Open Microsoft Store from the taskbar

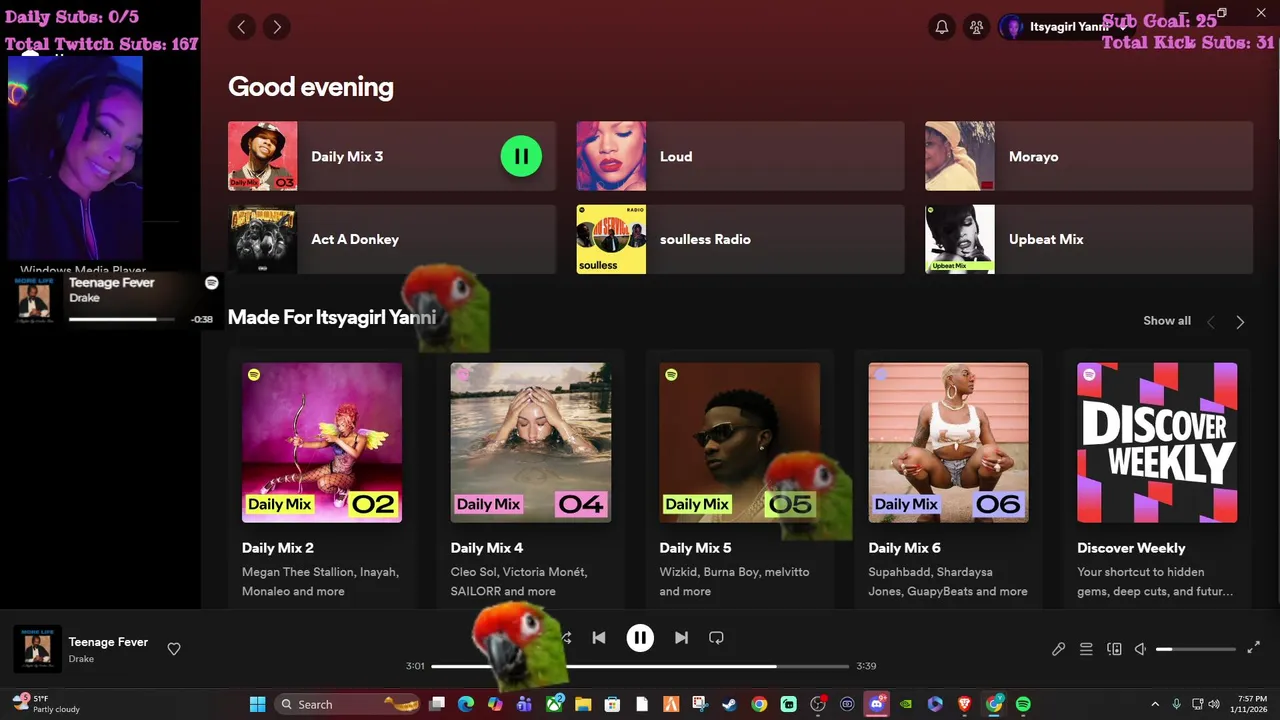point(612,704)
